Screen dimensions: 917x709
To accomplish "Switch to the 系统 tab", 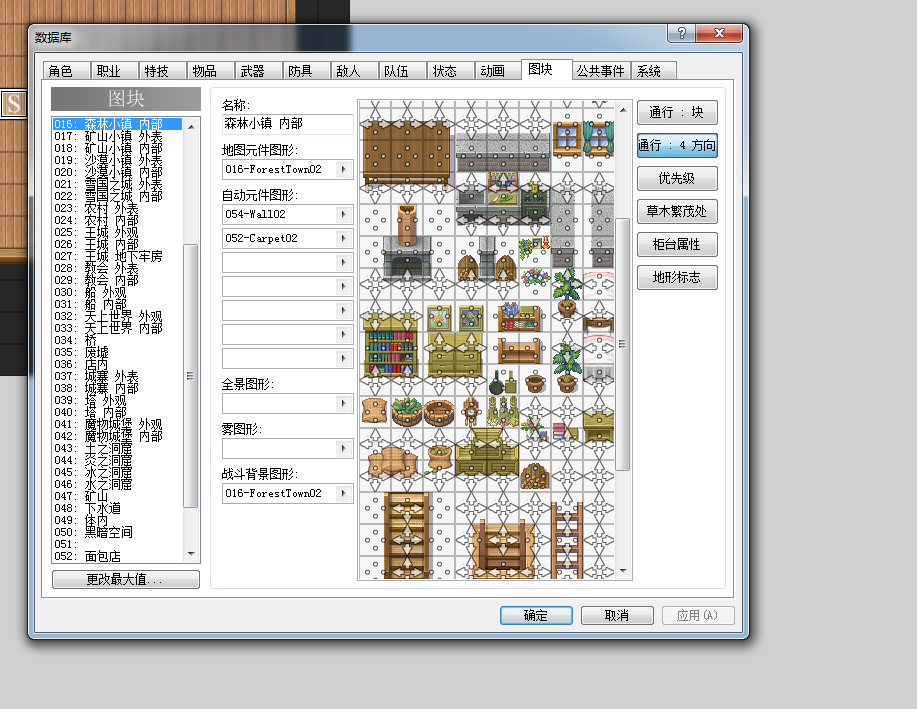I will (653, 71).
